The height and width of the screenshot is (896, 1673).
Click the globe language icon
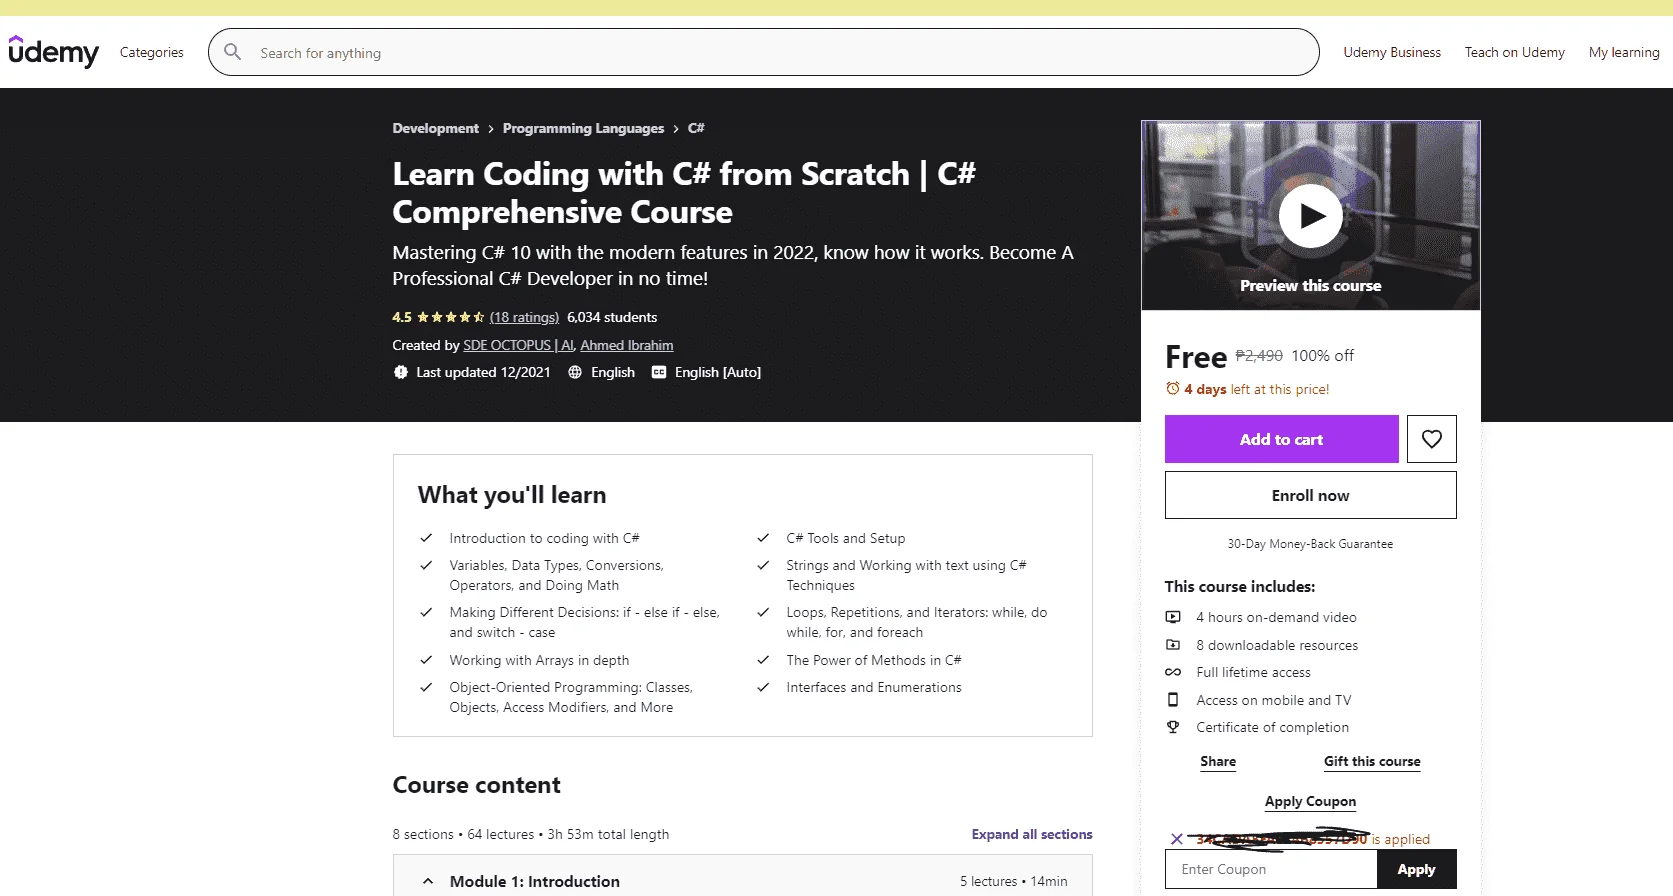tap(575, 372)
